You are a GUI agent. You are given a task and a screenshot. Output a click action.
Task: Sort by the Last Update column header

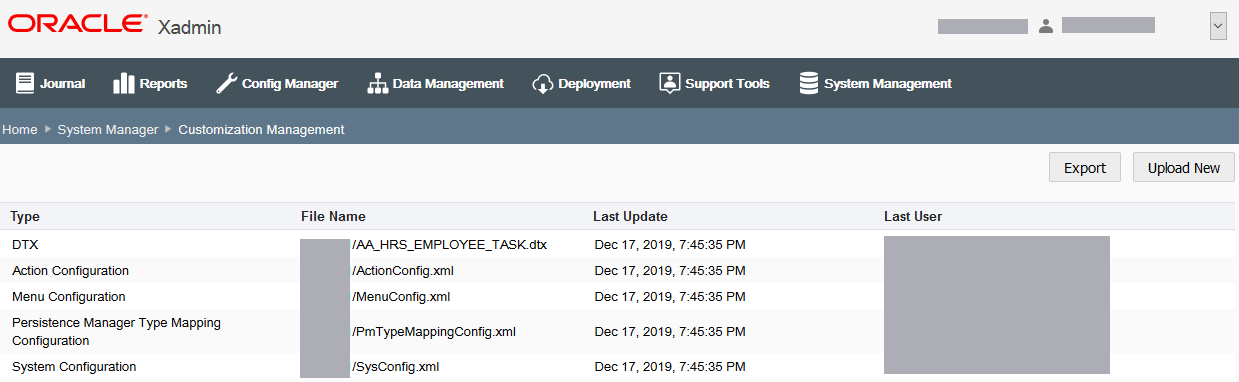click(x=630, y=216)
